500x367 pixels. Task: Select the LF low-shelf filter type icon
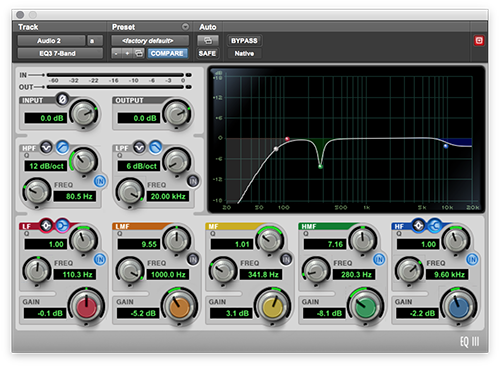click(62, 226)
